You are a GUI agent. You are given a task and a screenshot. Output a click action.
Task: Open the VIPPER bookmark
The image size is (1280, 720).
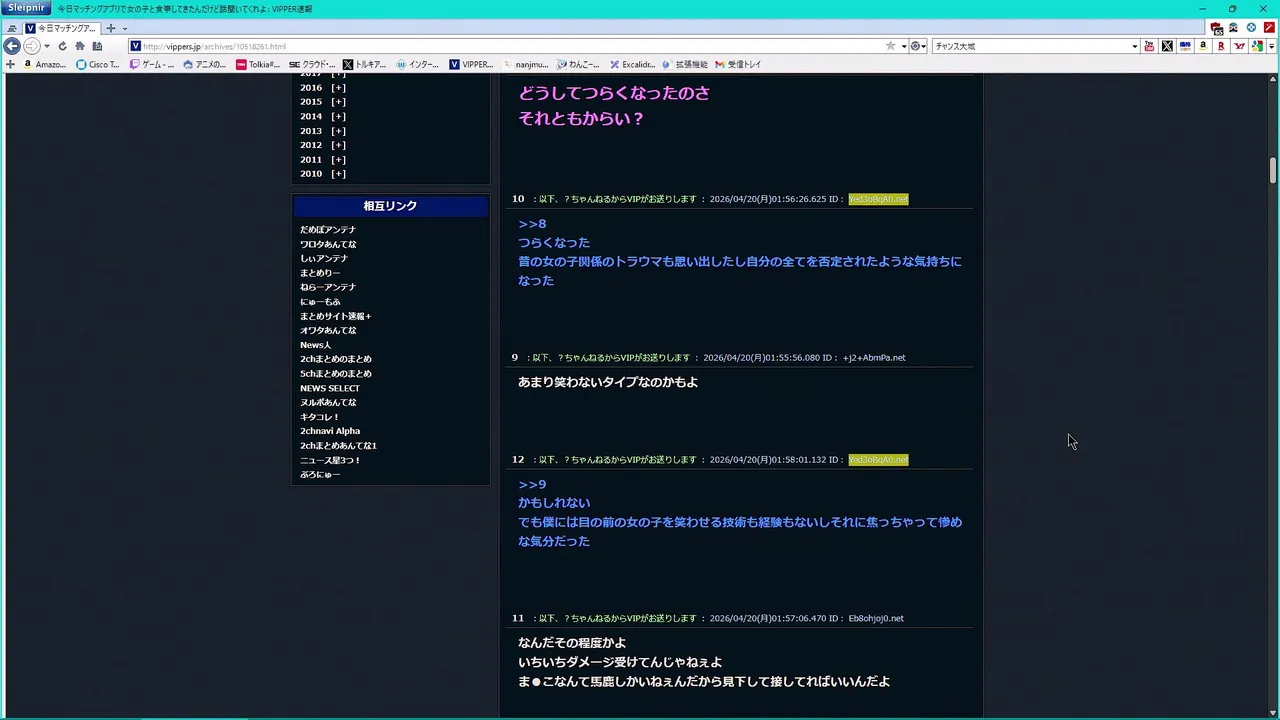pyautogui.click(x=471, y=64)
